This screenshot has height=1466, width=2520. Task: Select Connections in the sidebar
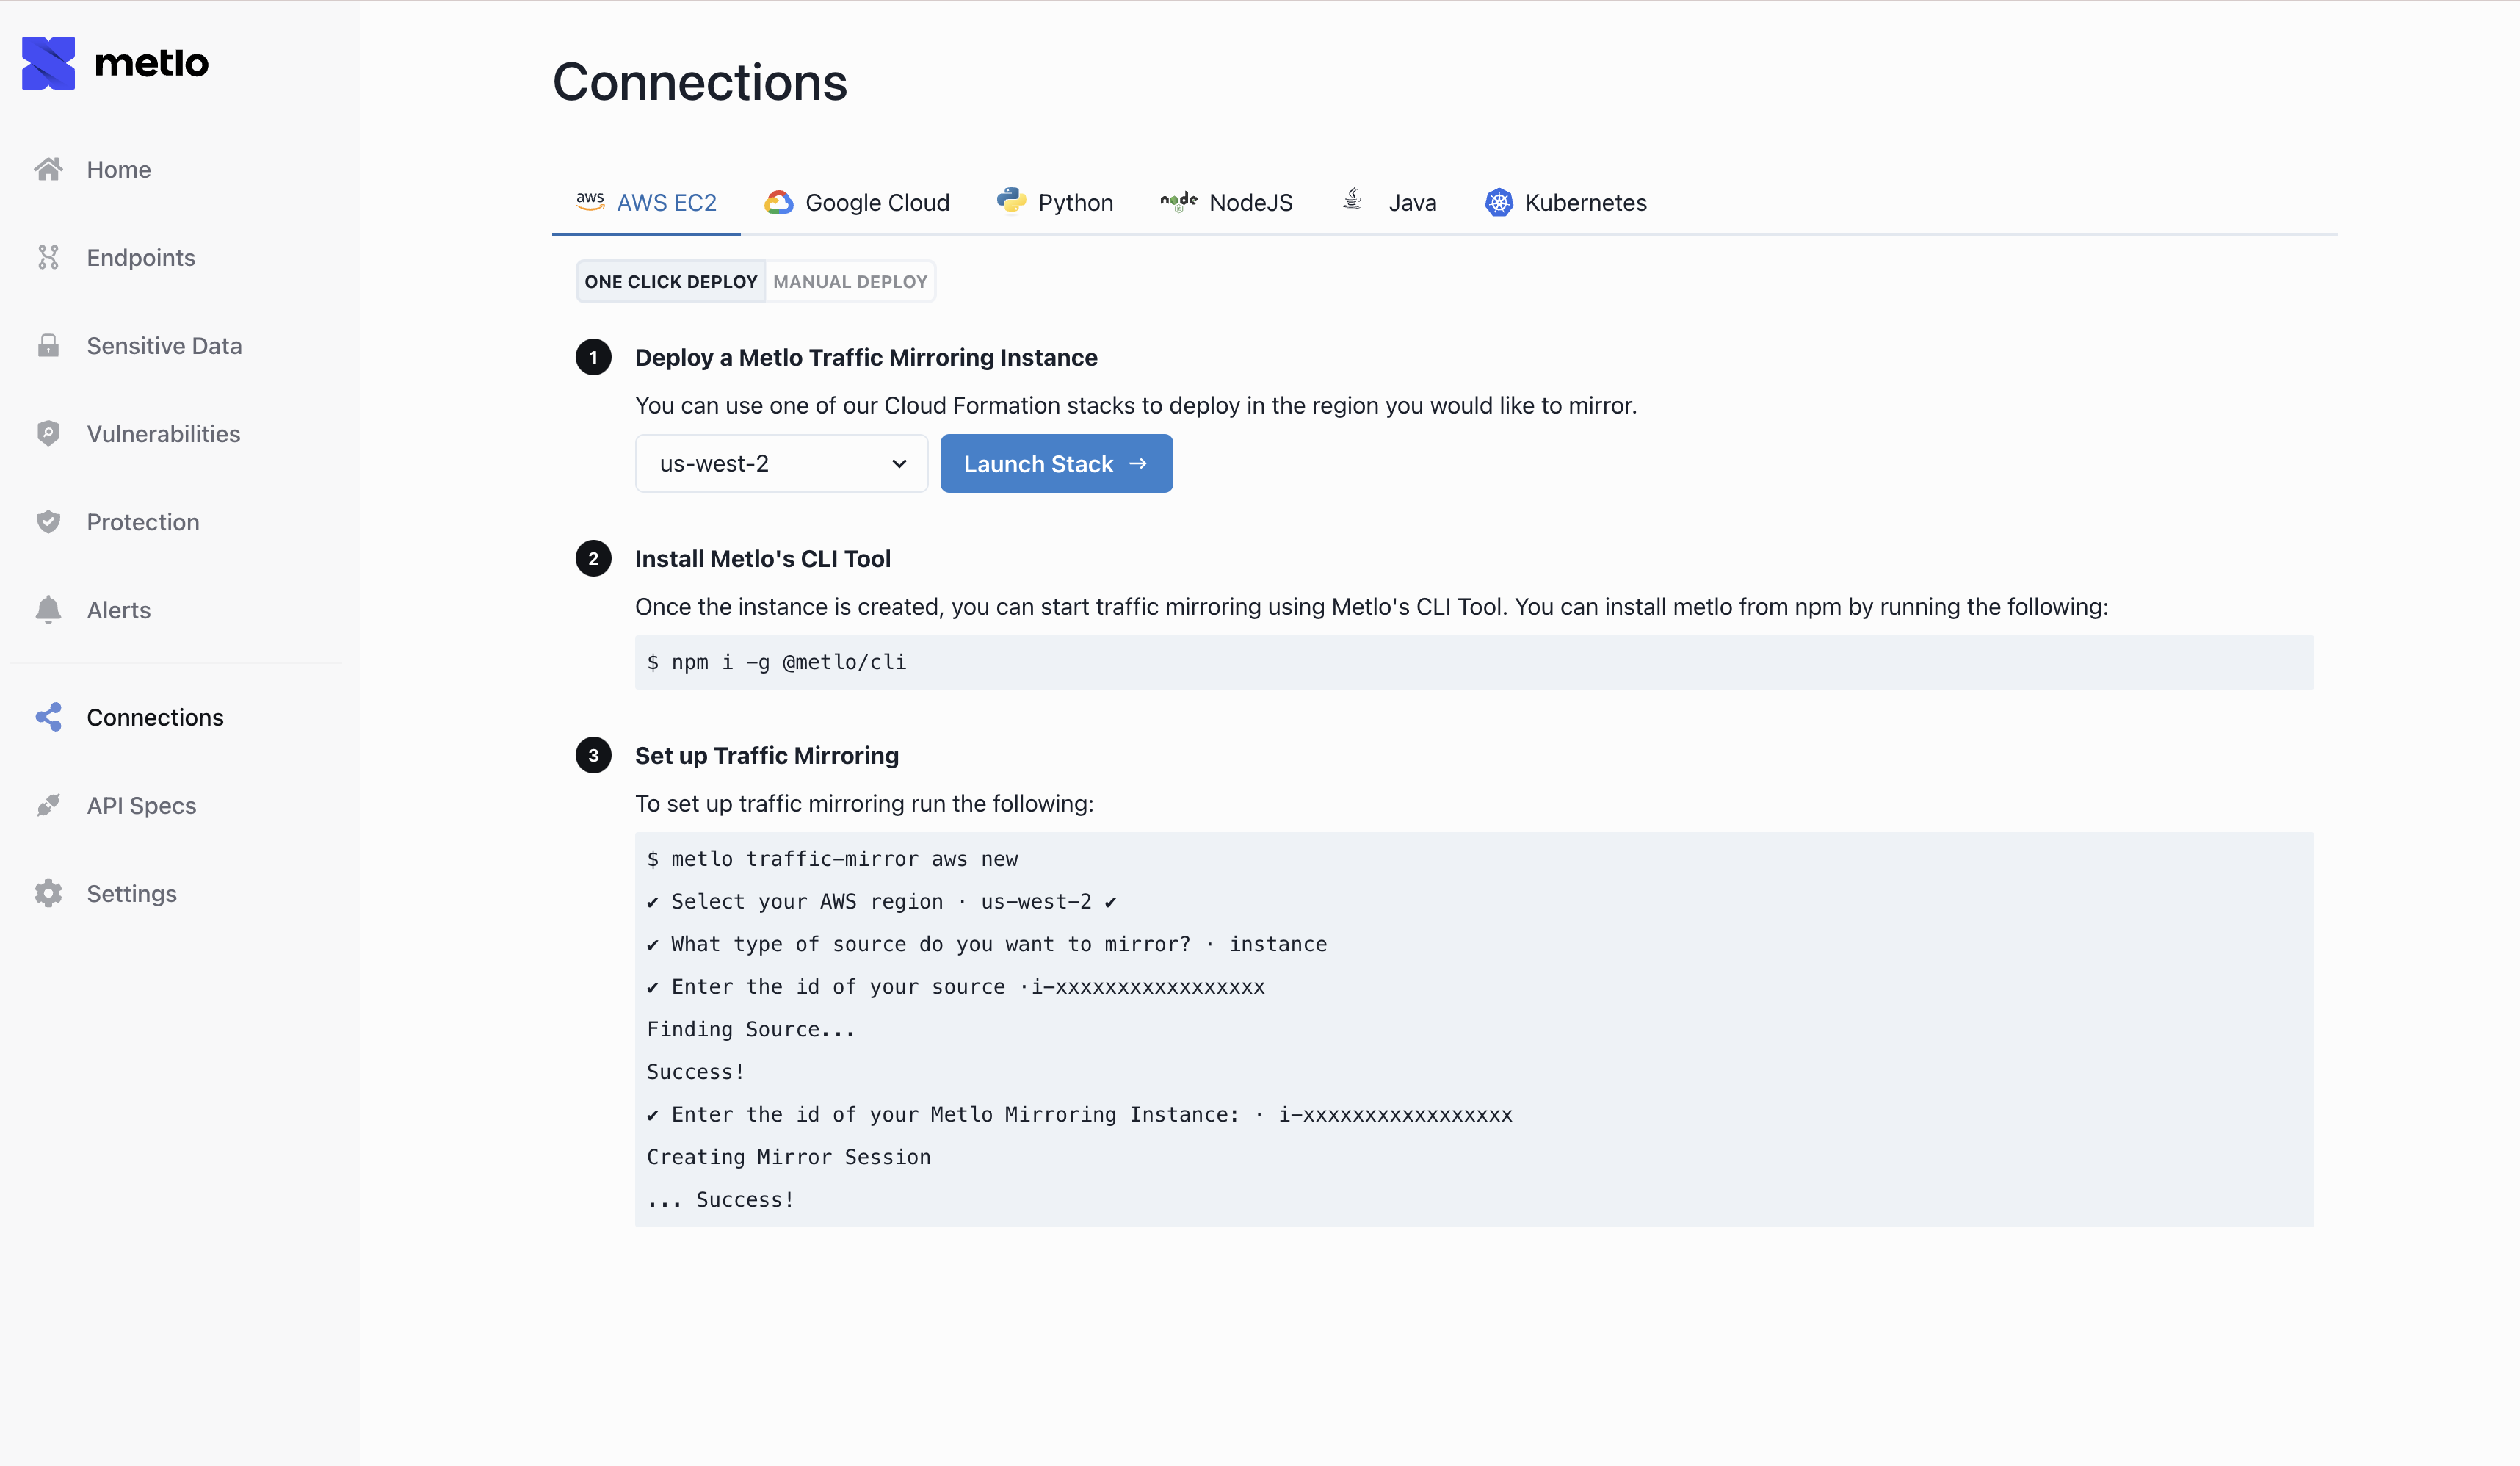point(155,717)
